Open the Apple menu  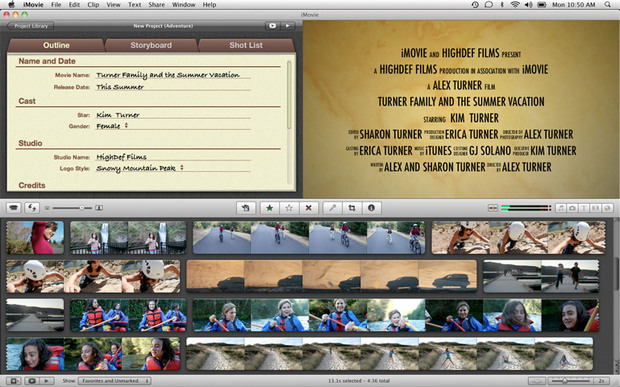pyautogui.click(x=11, y=5)
